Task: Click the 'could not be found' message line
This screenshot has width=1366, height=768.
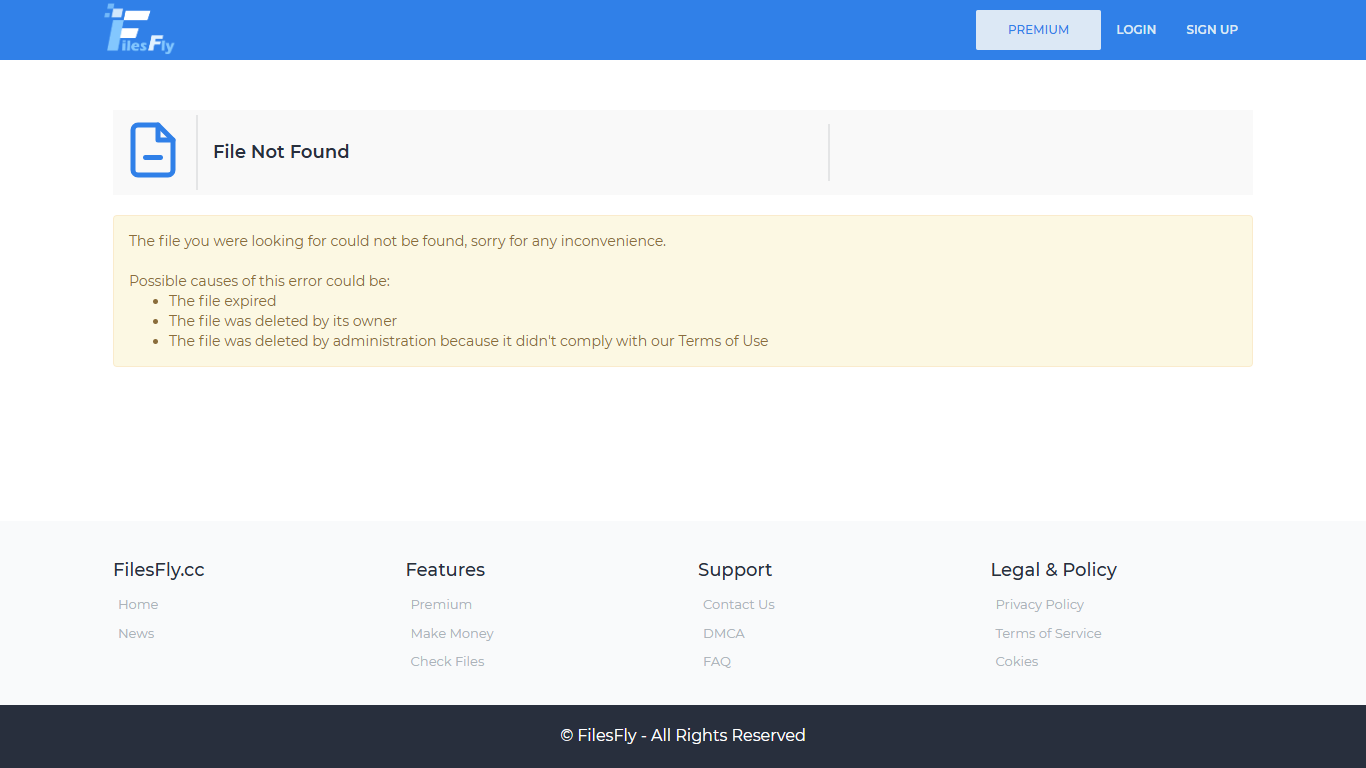Action: tap(397, 241)
